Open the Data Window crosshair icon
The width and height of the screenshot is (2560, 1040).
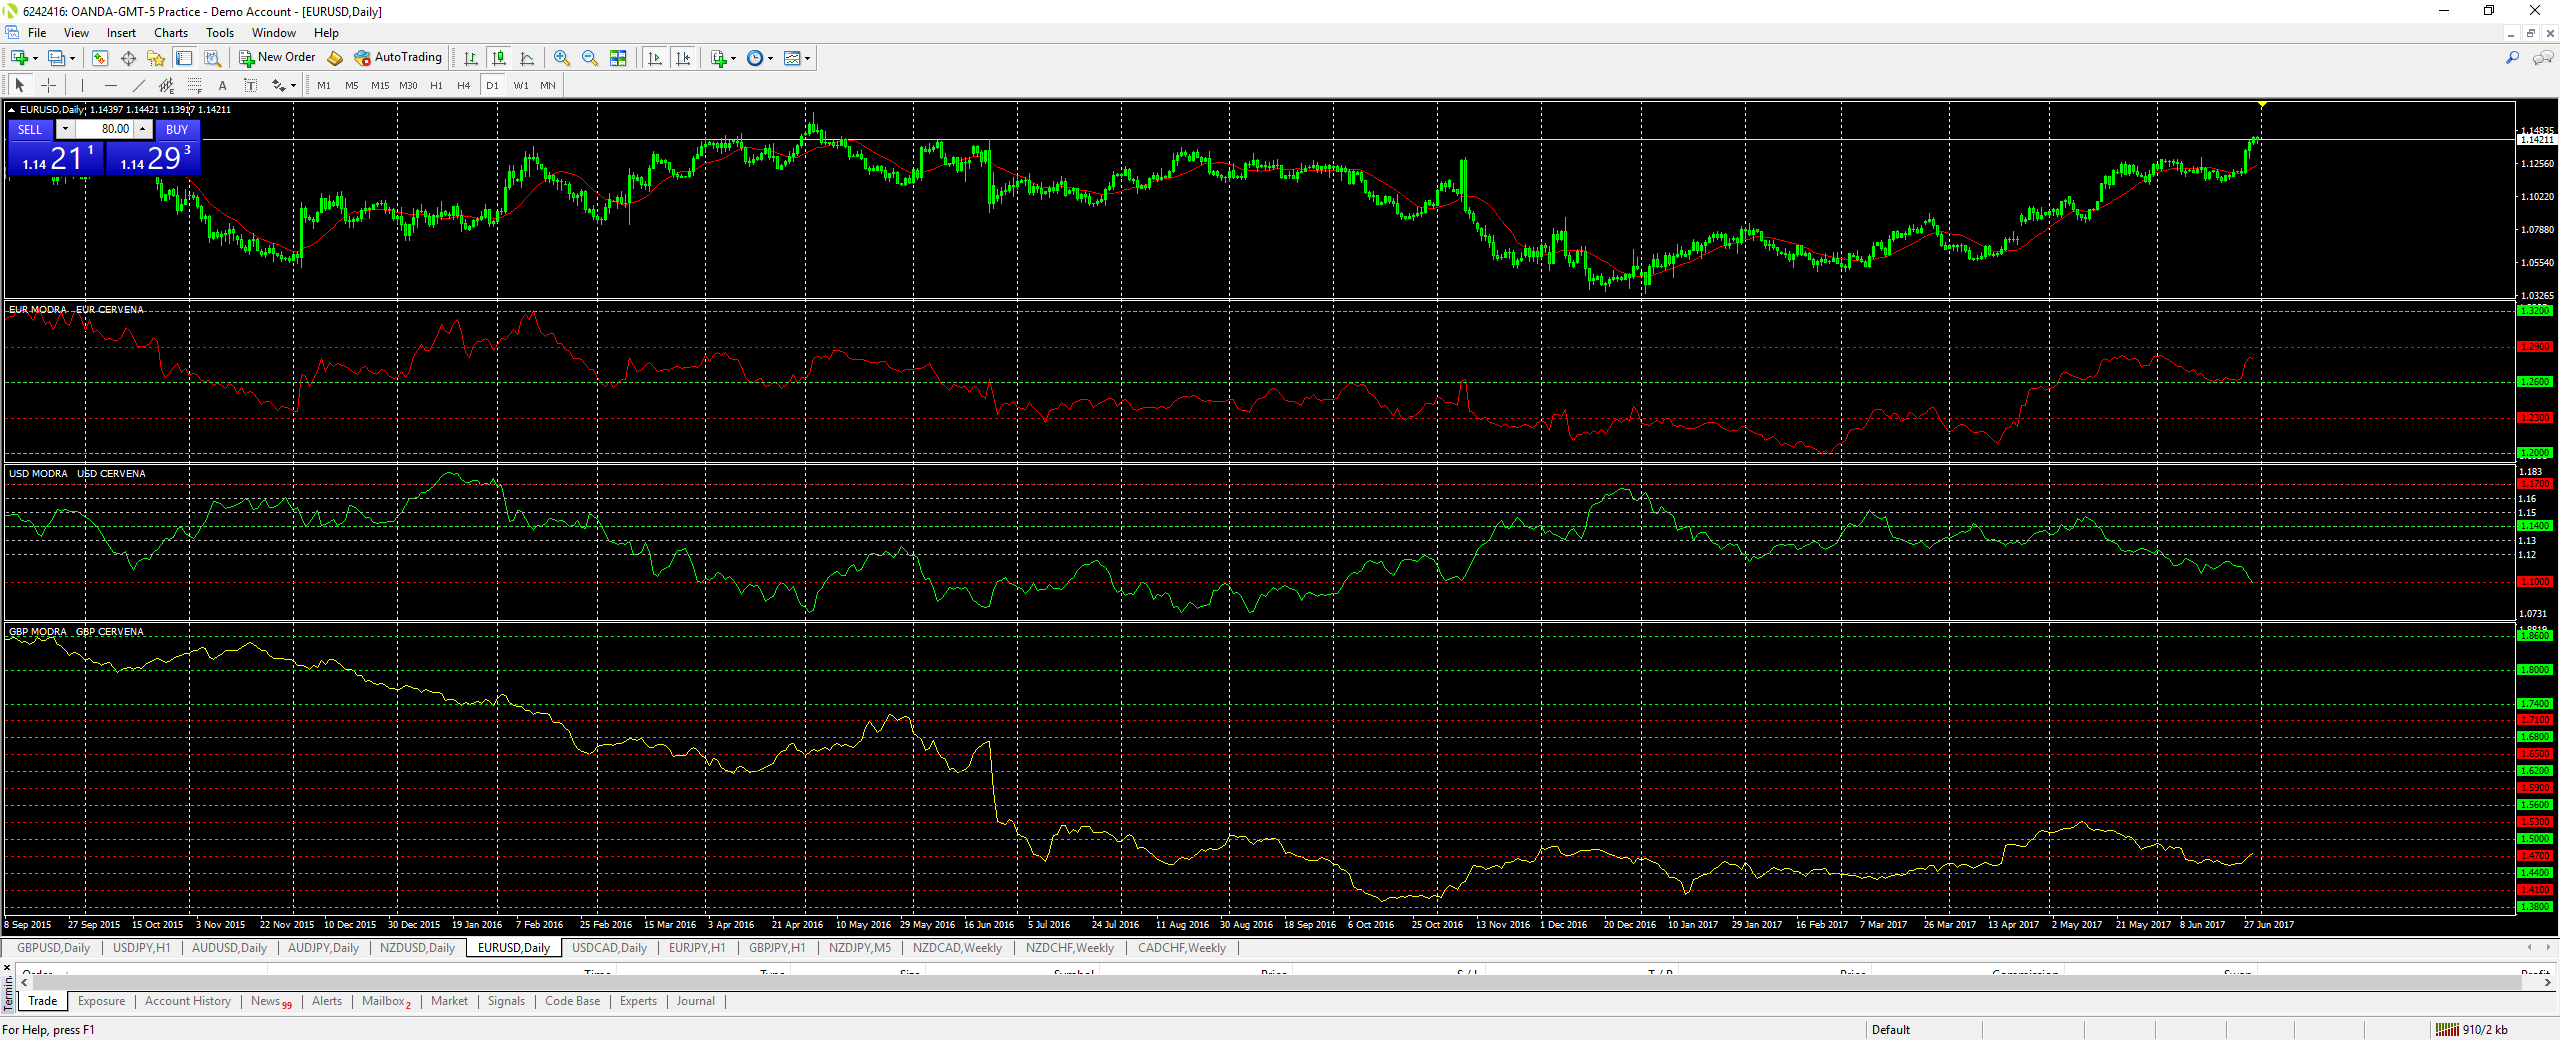pos(128,58)
